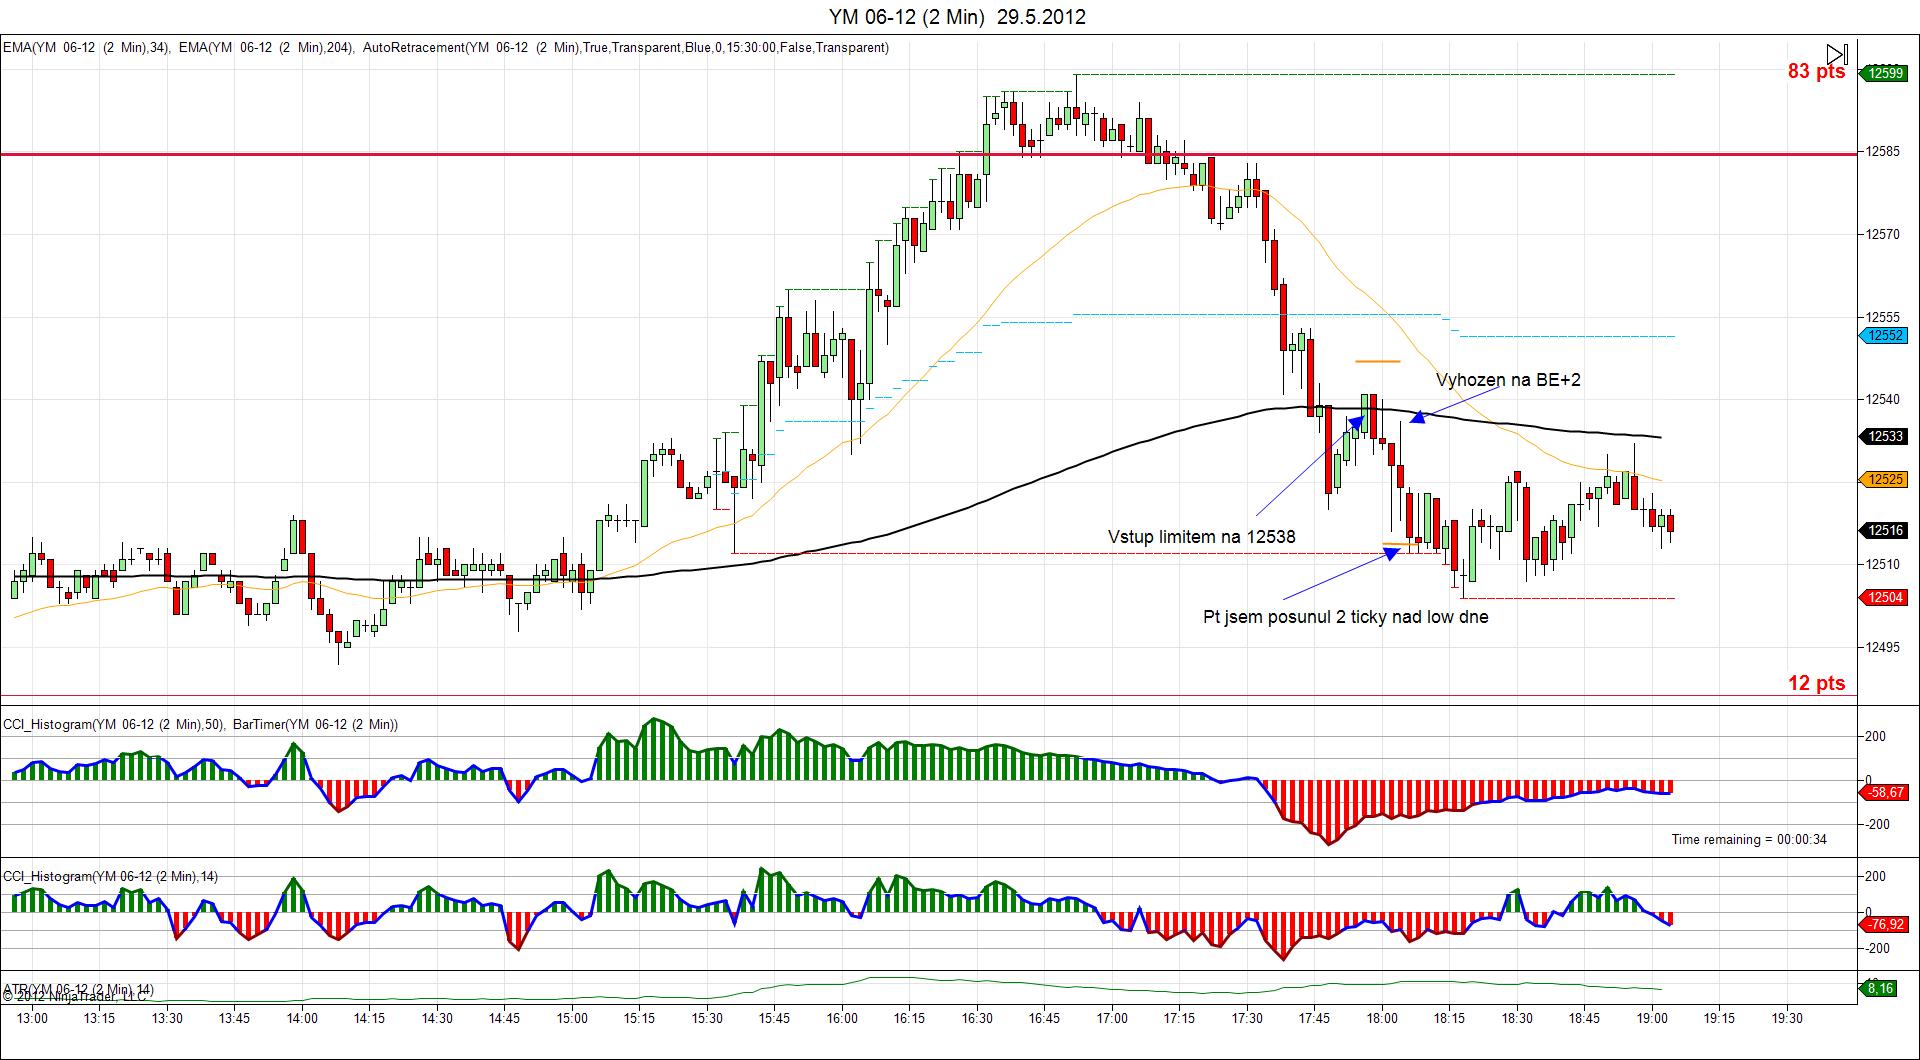Click the BarTimer indicator label

(315, 724)
